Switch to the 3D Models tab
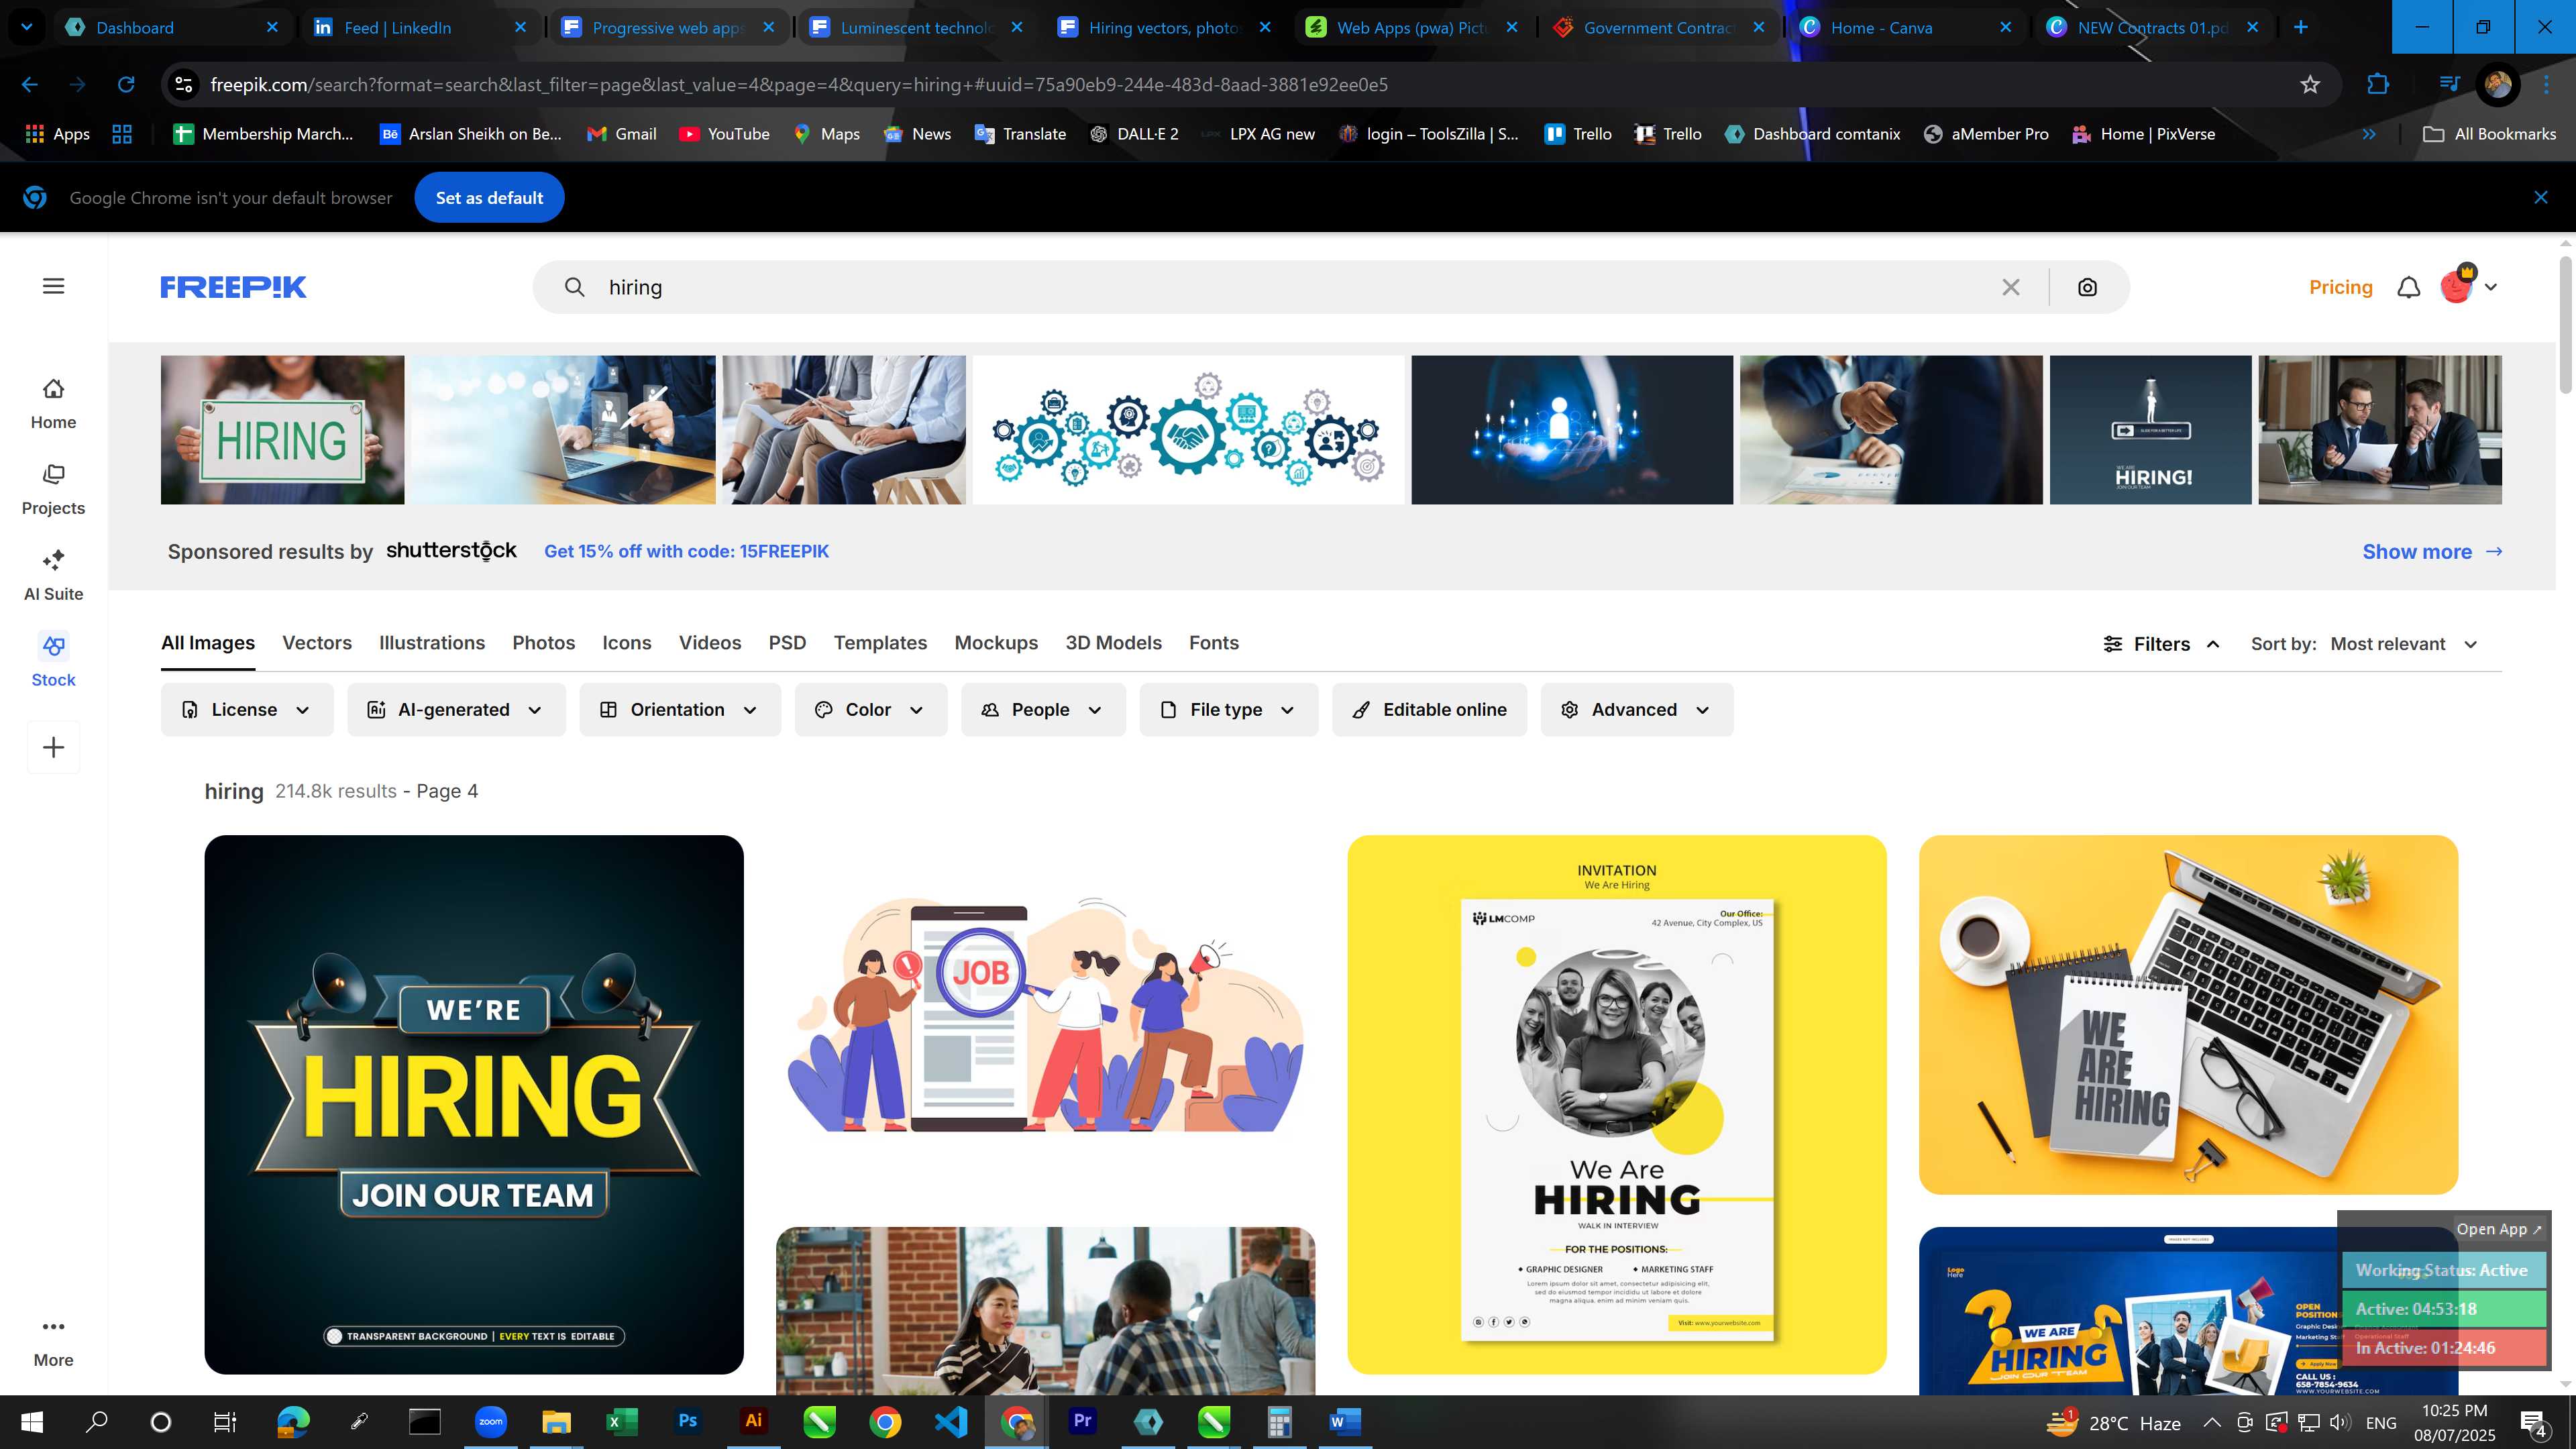Viewport: 2576px width, 1449px height. click(x=1113, y=643)
